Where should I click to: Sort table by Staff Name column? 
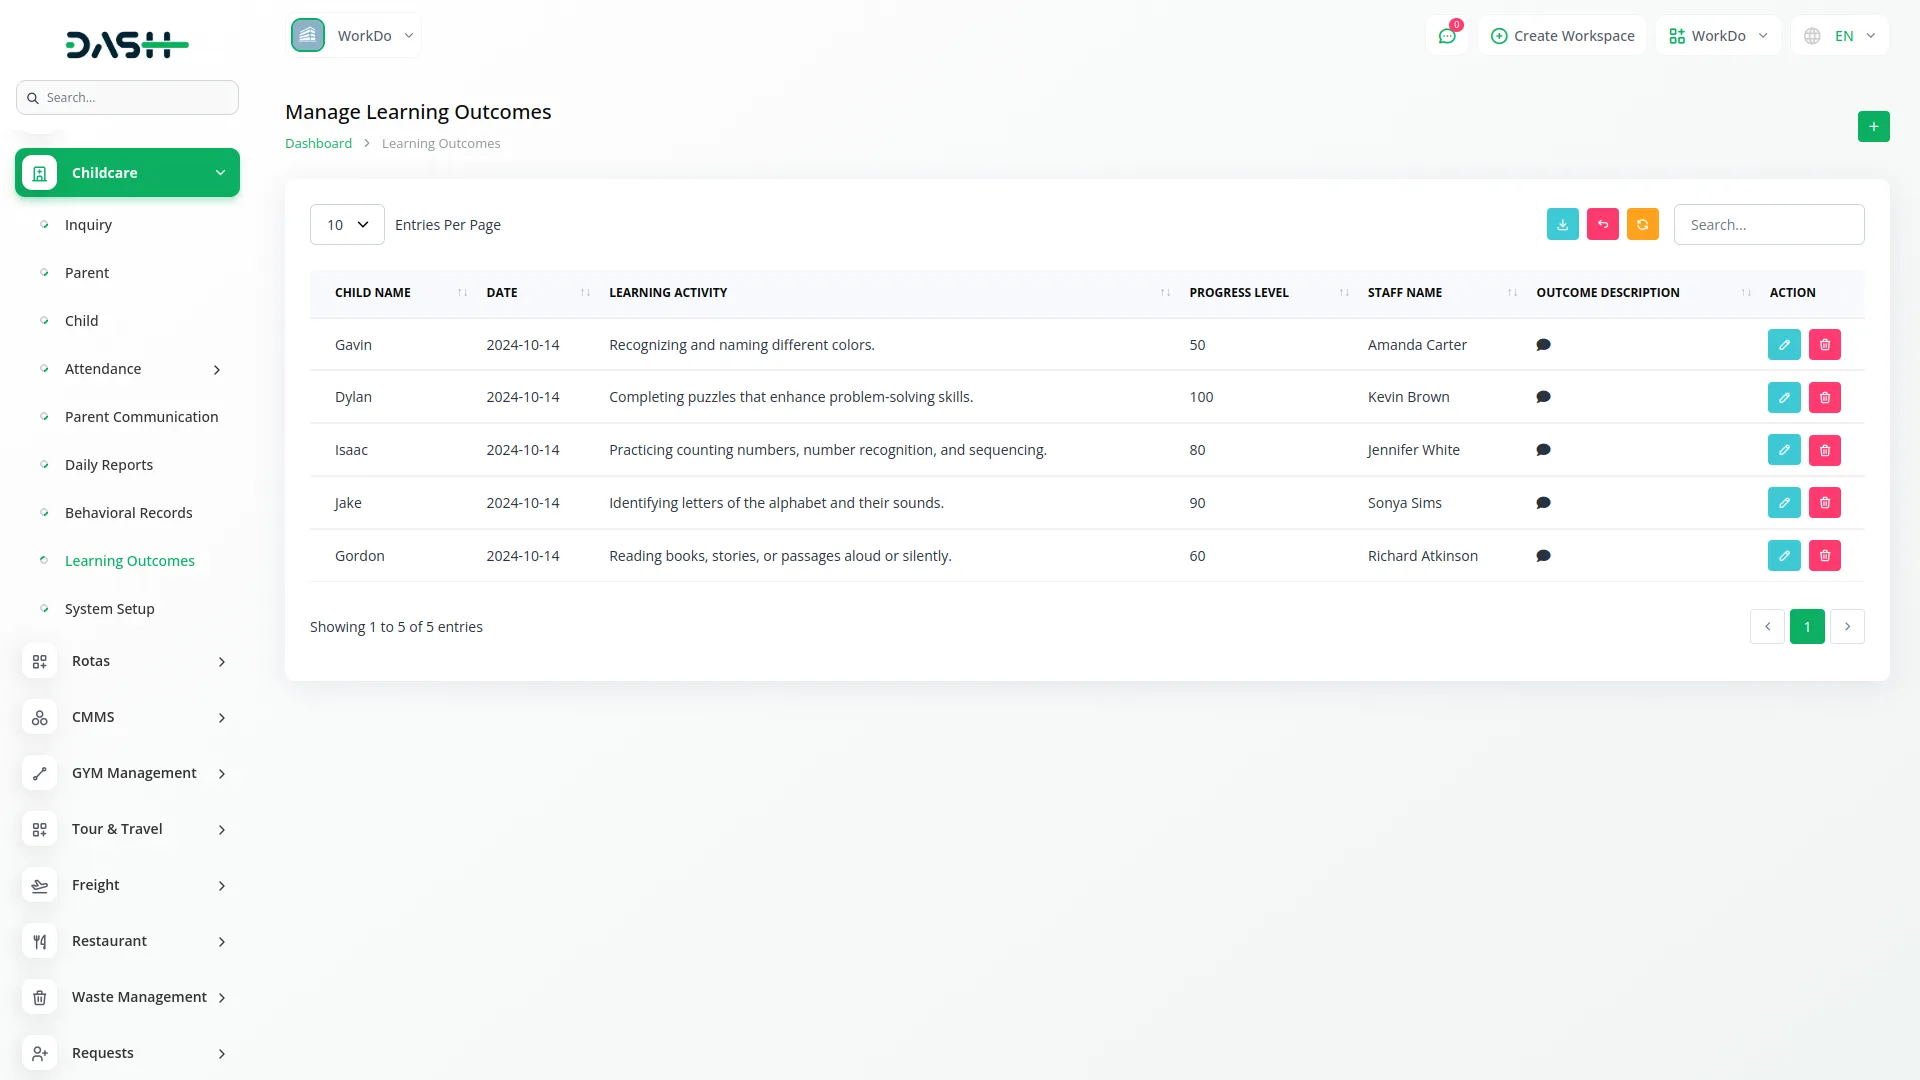[x=1404, y=293]
